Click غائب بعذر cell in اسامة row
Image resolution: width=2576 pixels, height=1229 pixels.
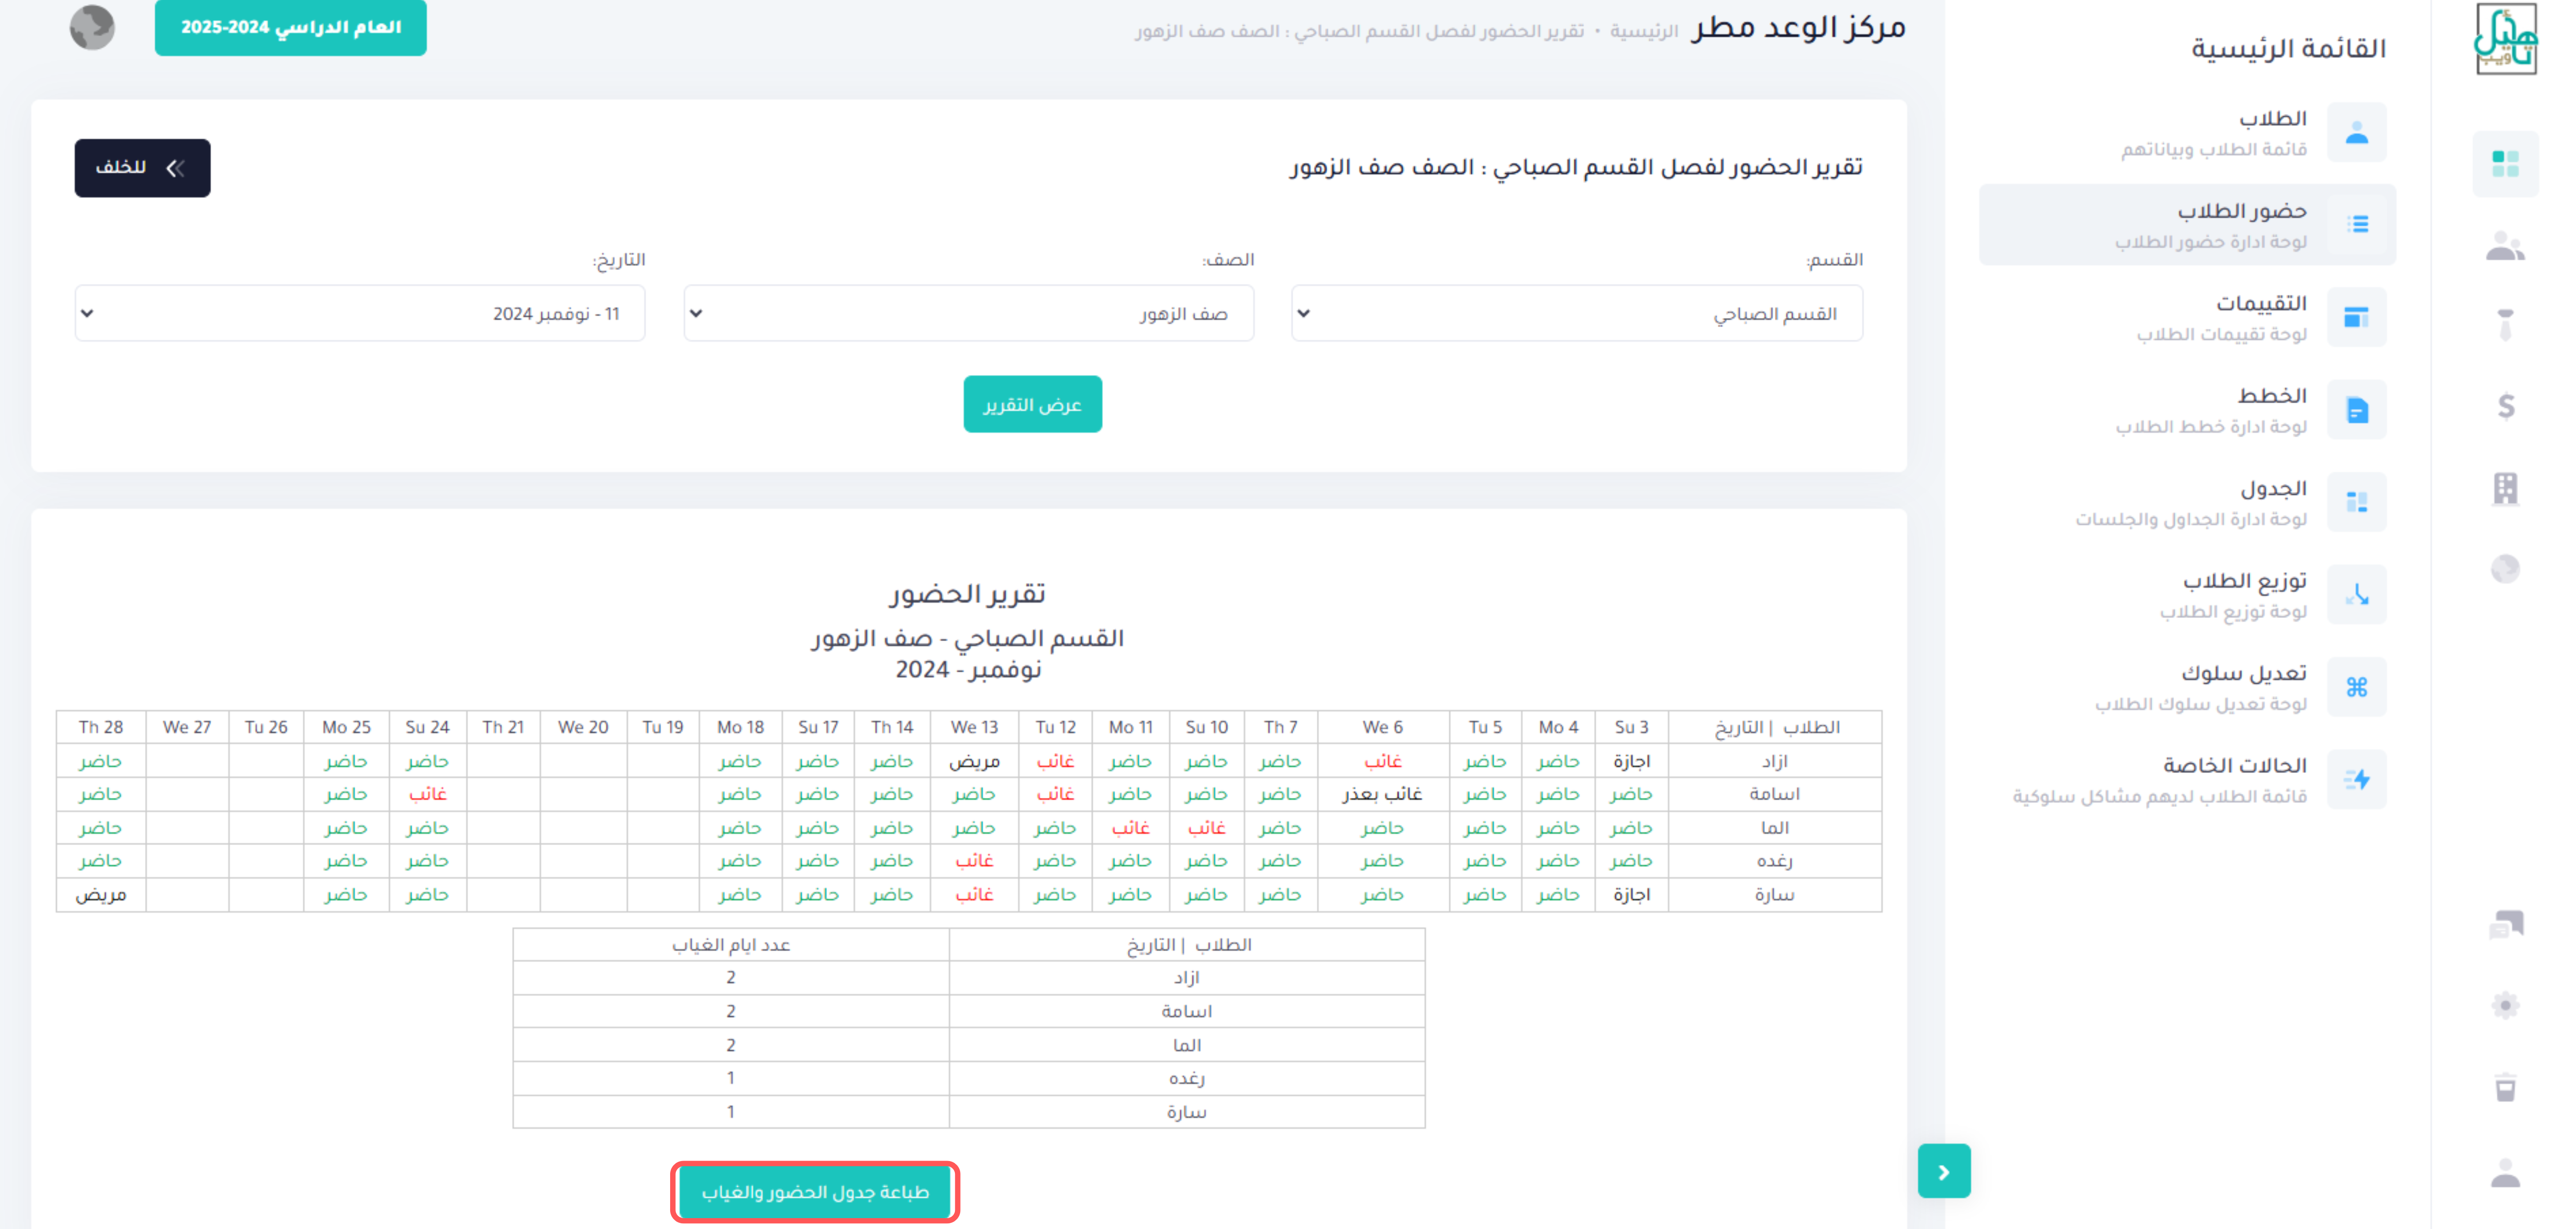click(1383, 794)
